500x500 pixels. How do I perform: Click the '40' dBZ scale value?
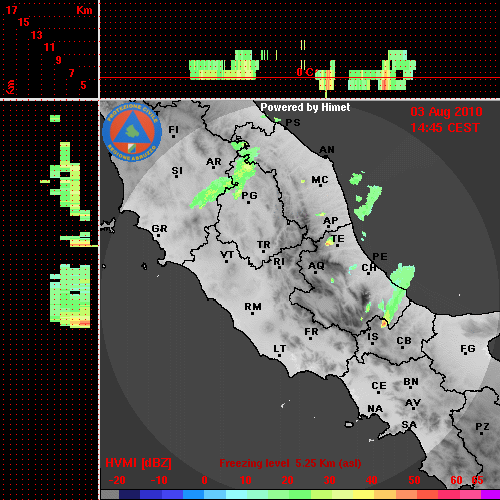372,480
